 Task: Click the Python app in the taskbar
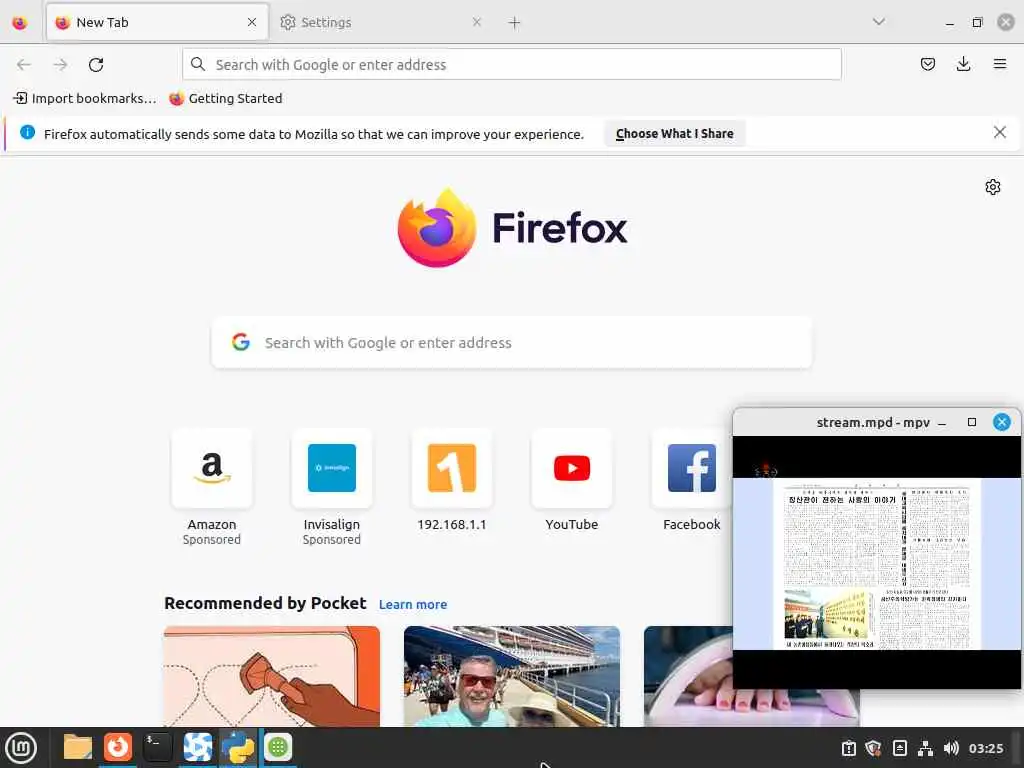[238, 748]
